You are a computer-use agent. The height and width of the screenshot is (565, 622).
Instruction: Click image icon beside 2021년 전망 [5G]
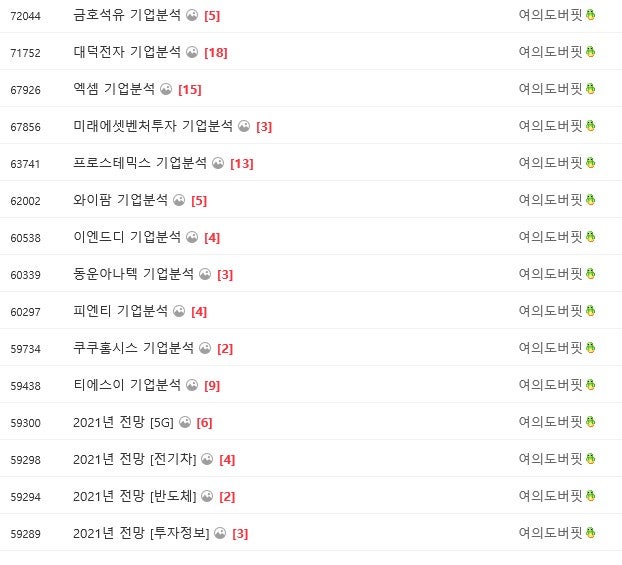pos(185,422)
